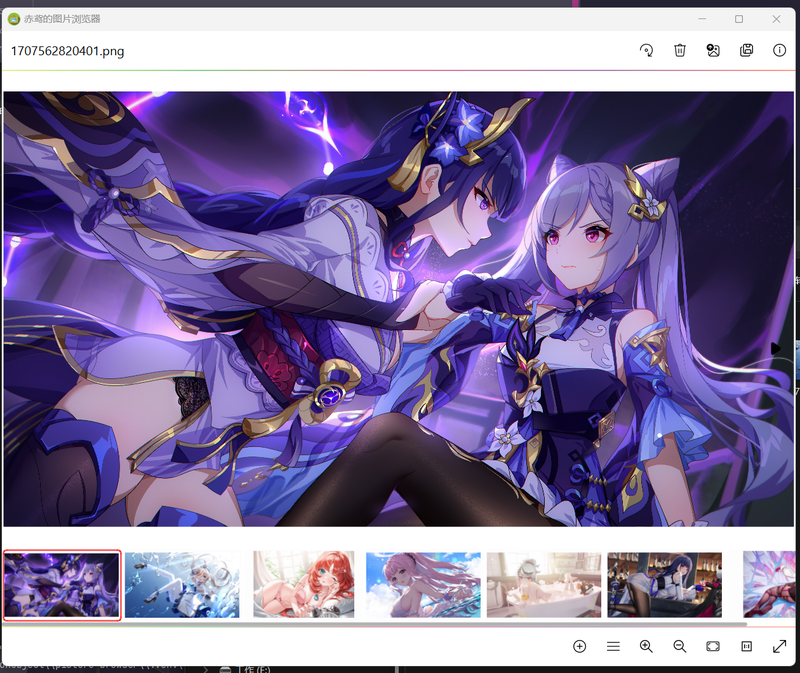This screenshot has height=673, width=800.
Task: Delete the image using the trash icon
Action: [680, 50]
